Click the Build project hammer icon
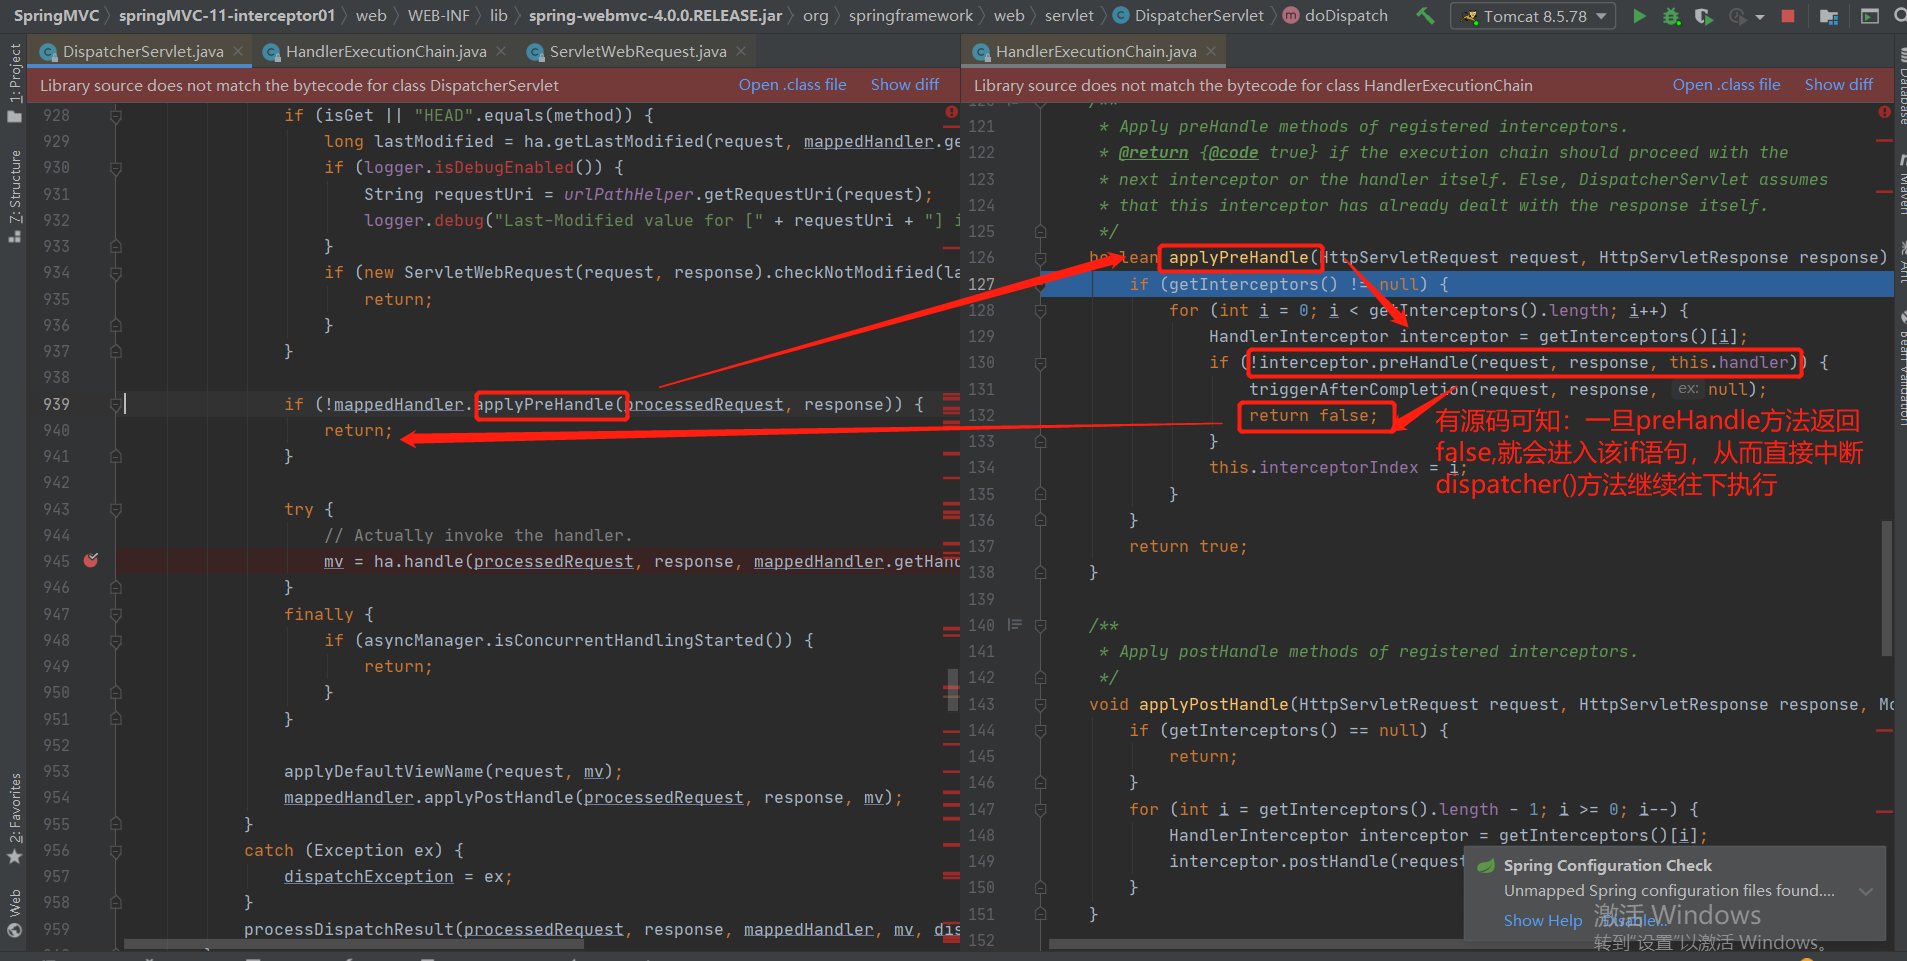The width and height of the screenshot is (1907, 961). click(x=1426, y=16)
